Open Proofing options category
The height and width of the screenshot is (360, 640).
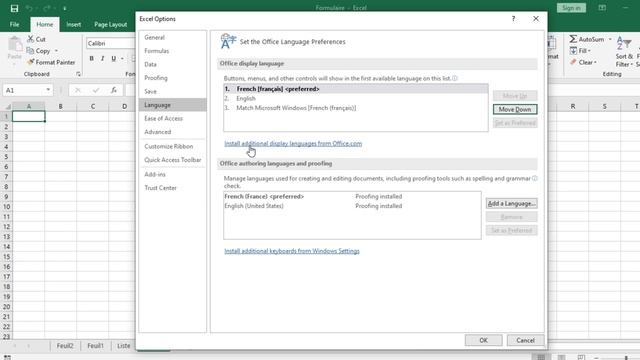click(x=172, y=78)
